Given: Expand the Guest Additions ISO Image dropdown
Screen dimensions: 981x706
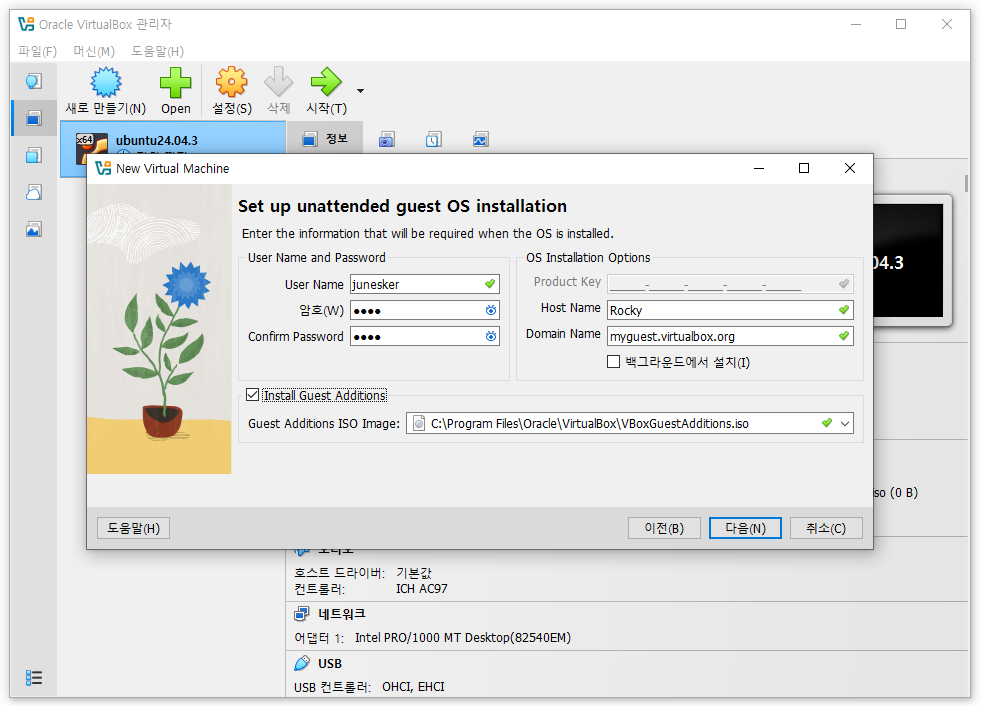Looking at the screenshot, I should (x=845, y=424).
